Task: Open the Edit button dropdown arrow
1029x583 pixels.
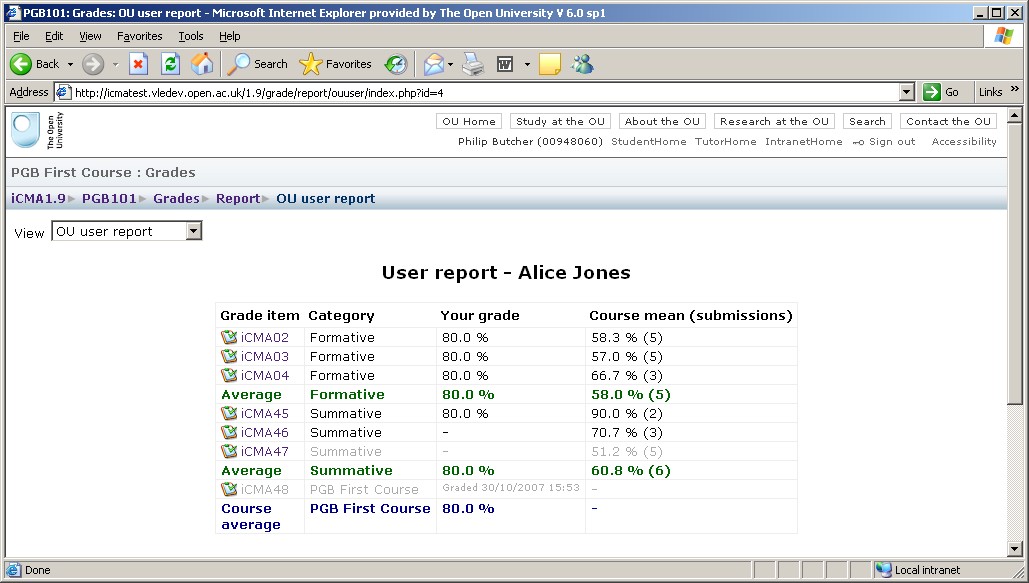Action: 526,64
